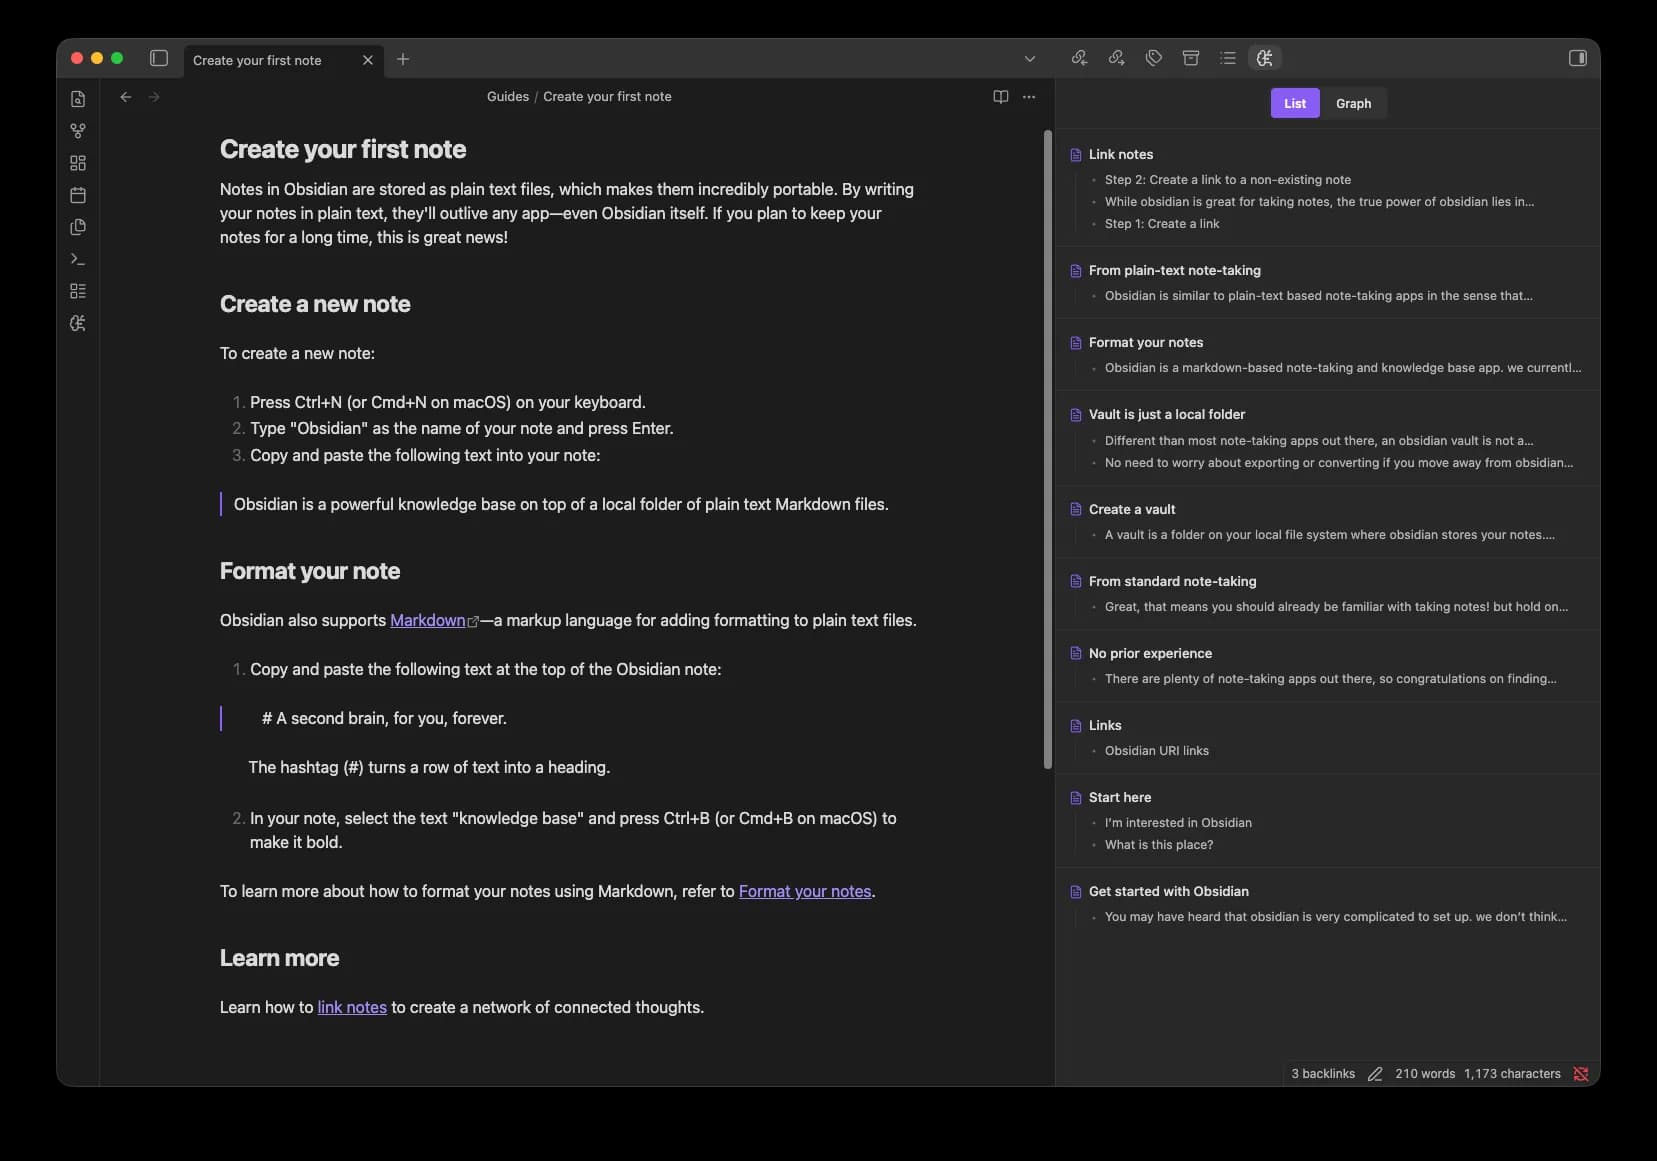Toggle editing mode pencil in status bar
Screen dimensions: 1657x1161
[1375, 1074]
